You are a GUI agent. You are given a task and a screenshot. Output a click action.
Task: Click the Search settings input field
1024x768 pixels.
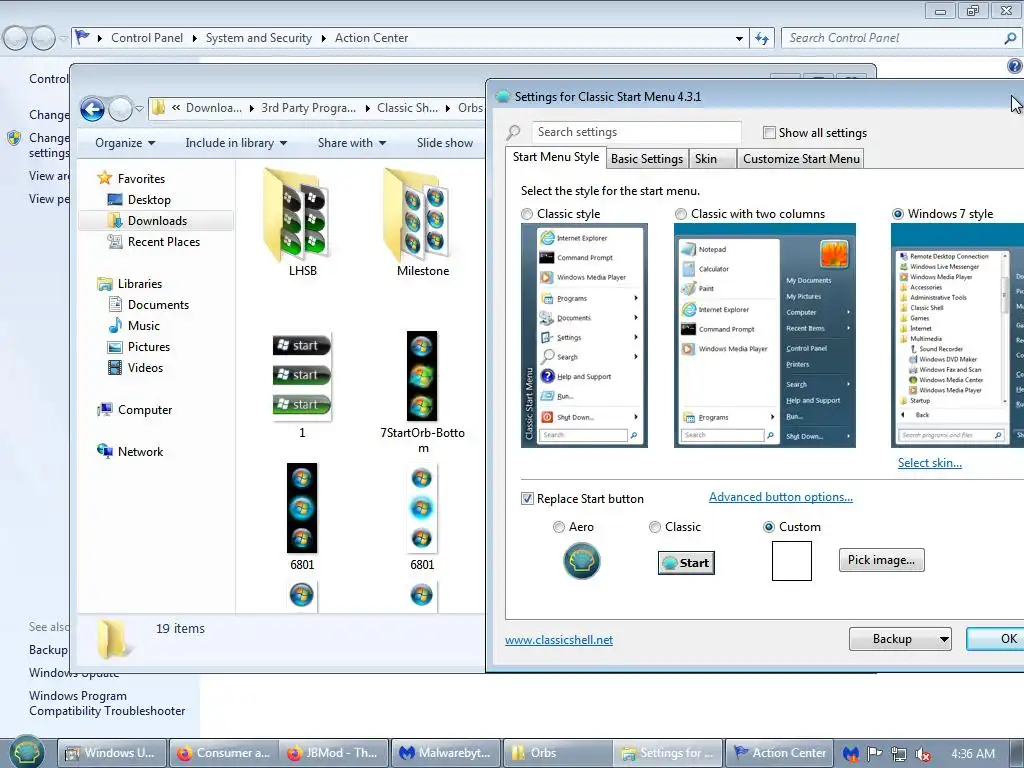pos(636,132)
